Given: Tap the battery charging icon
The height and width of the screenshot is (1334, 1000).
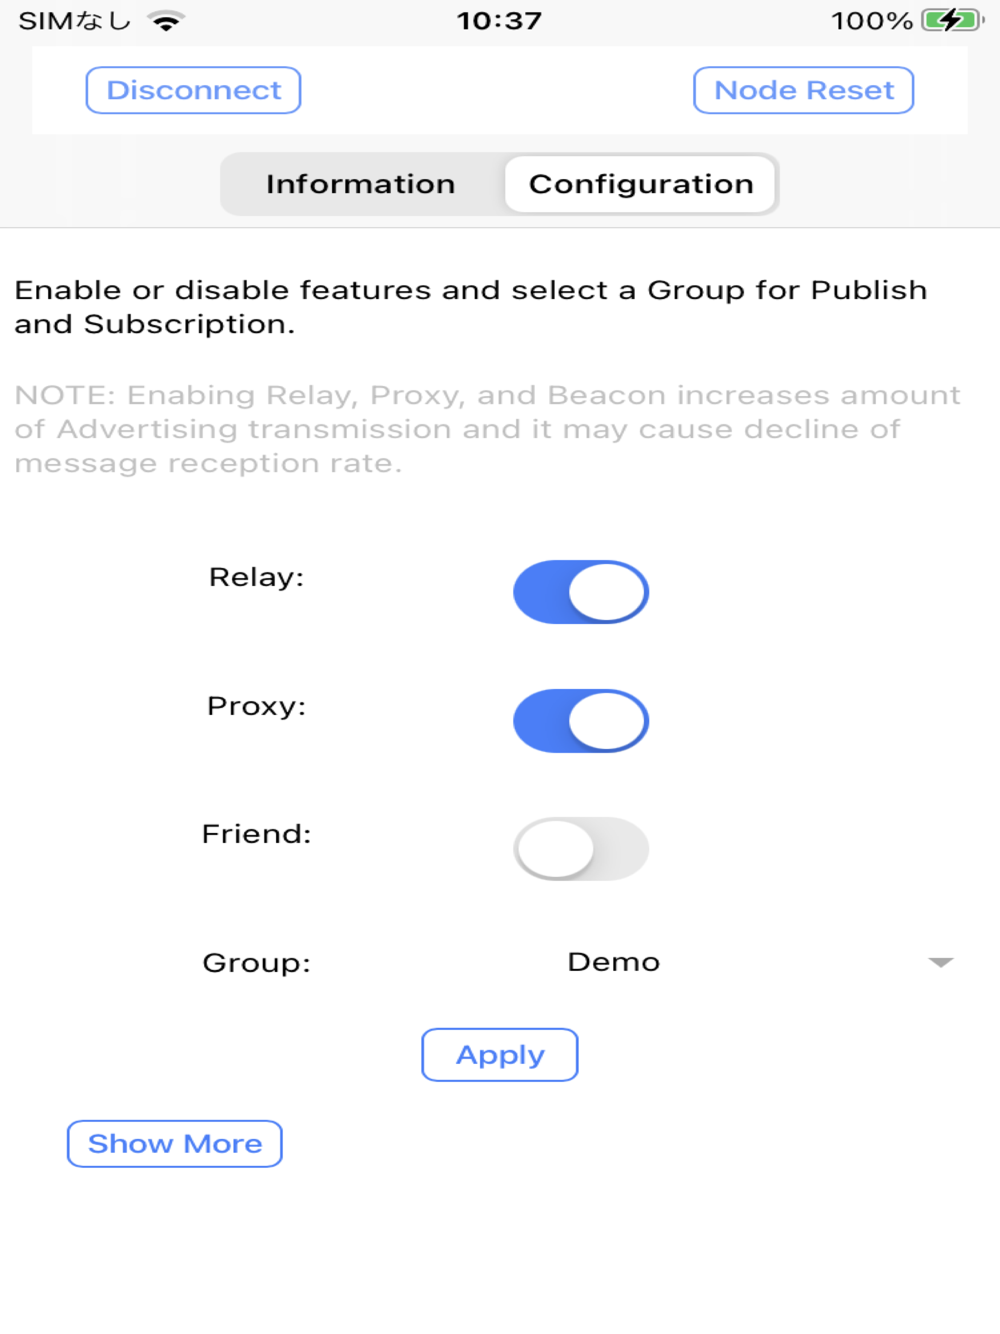Looking at the screenshot, I should pos(951,20).
